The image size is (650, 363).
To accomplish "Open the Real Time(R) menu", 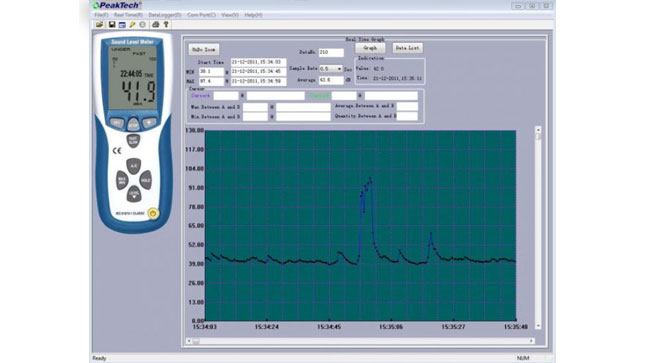I will [x=128, y=15].
